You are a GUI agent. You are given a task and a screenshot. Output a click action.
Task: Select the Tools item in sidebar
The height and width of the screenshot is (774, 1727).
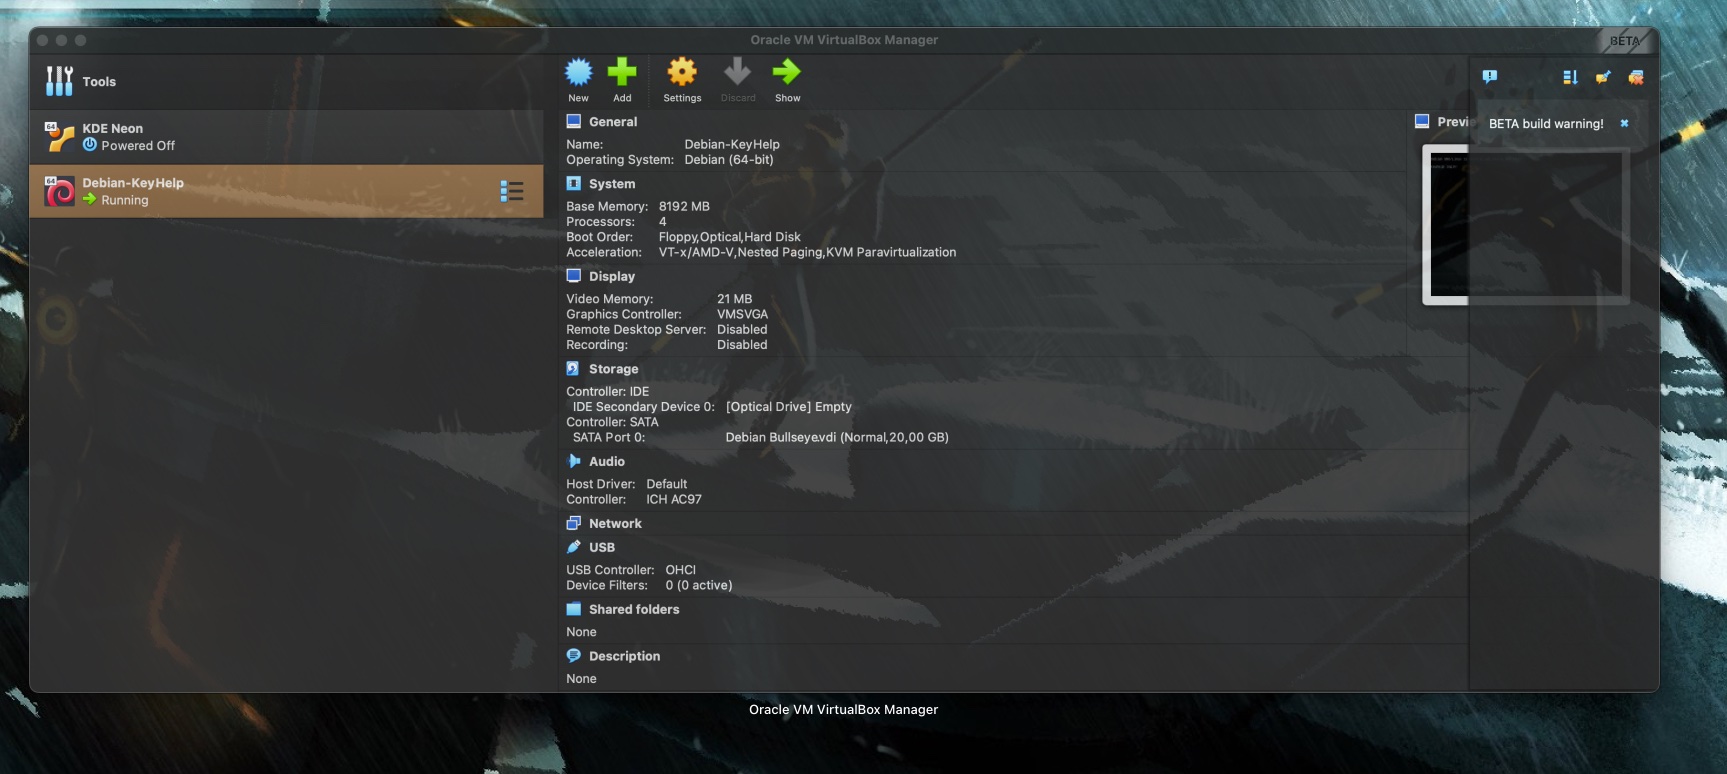click(x=99, y=82)
